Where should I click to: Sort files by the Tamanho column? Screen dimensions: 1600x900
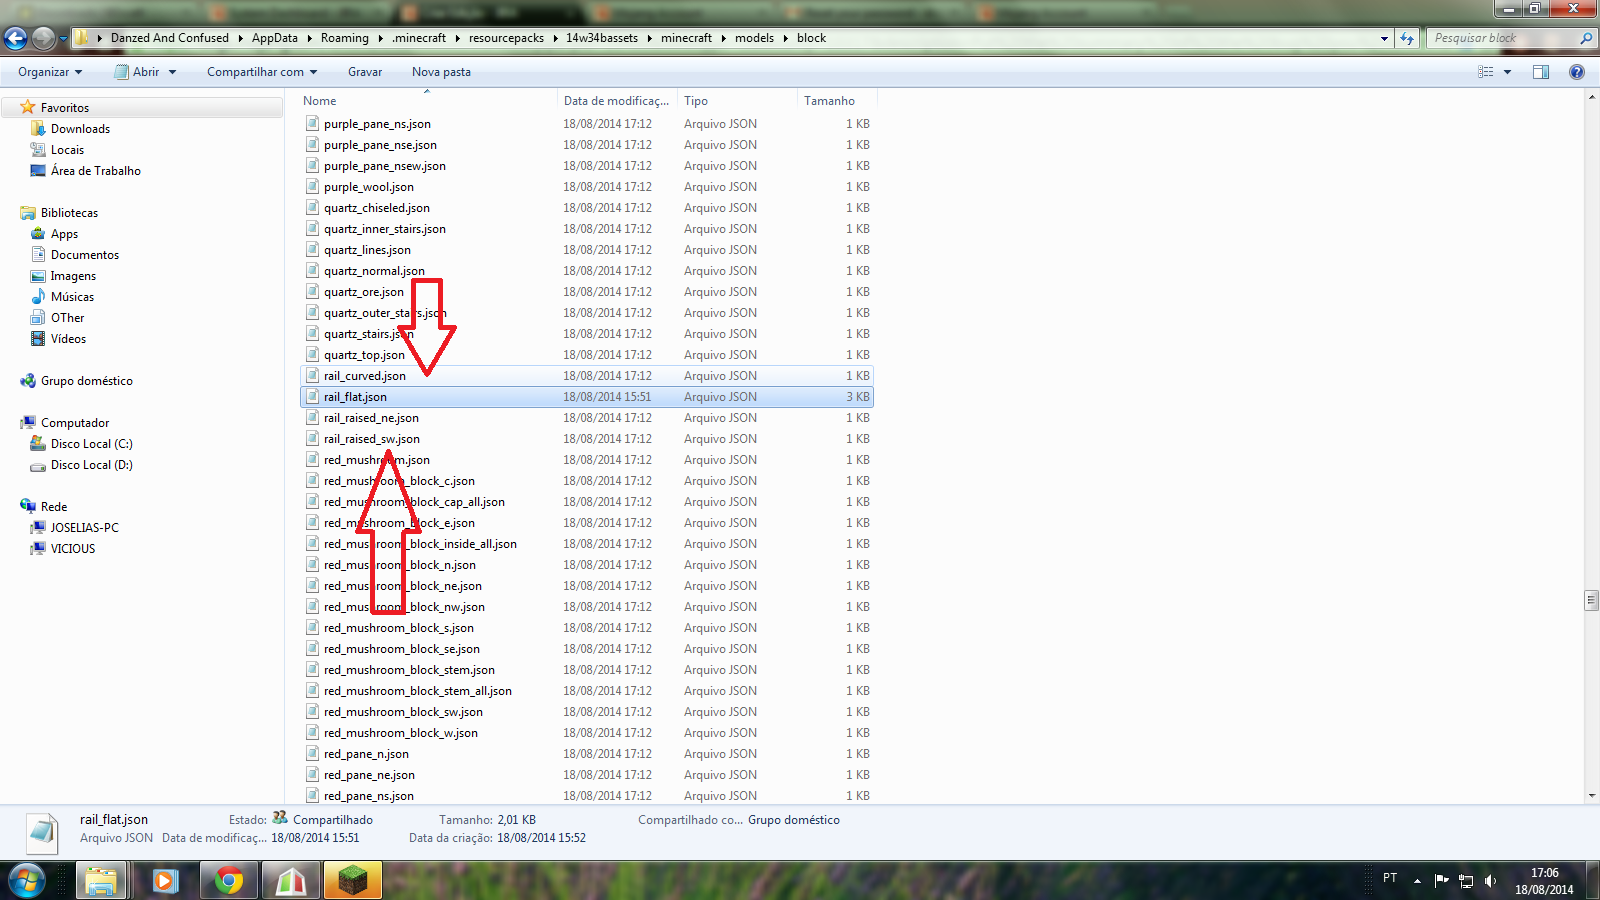coord(838,101)
